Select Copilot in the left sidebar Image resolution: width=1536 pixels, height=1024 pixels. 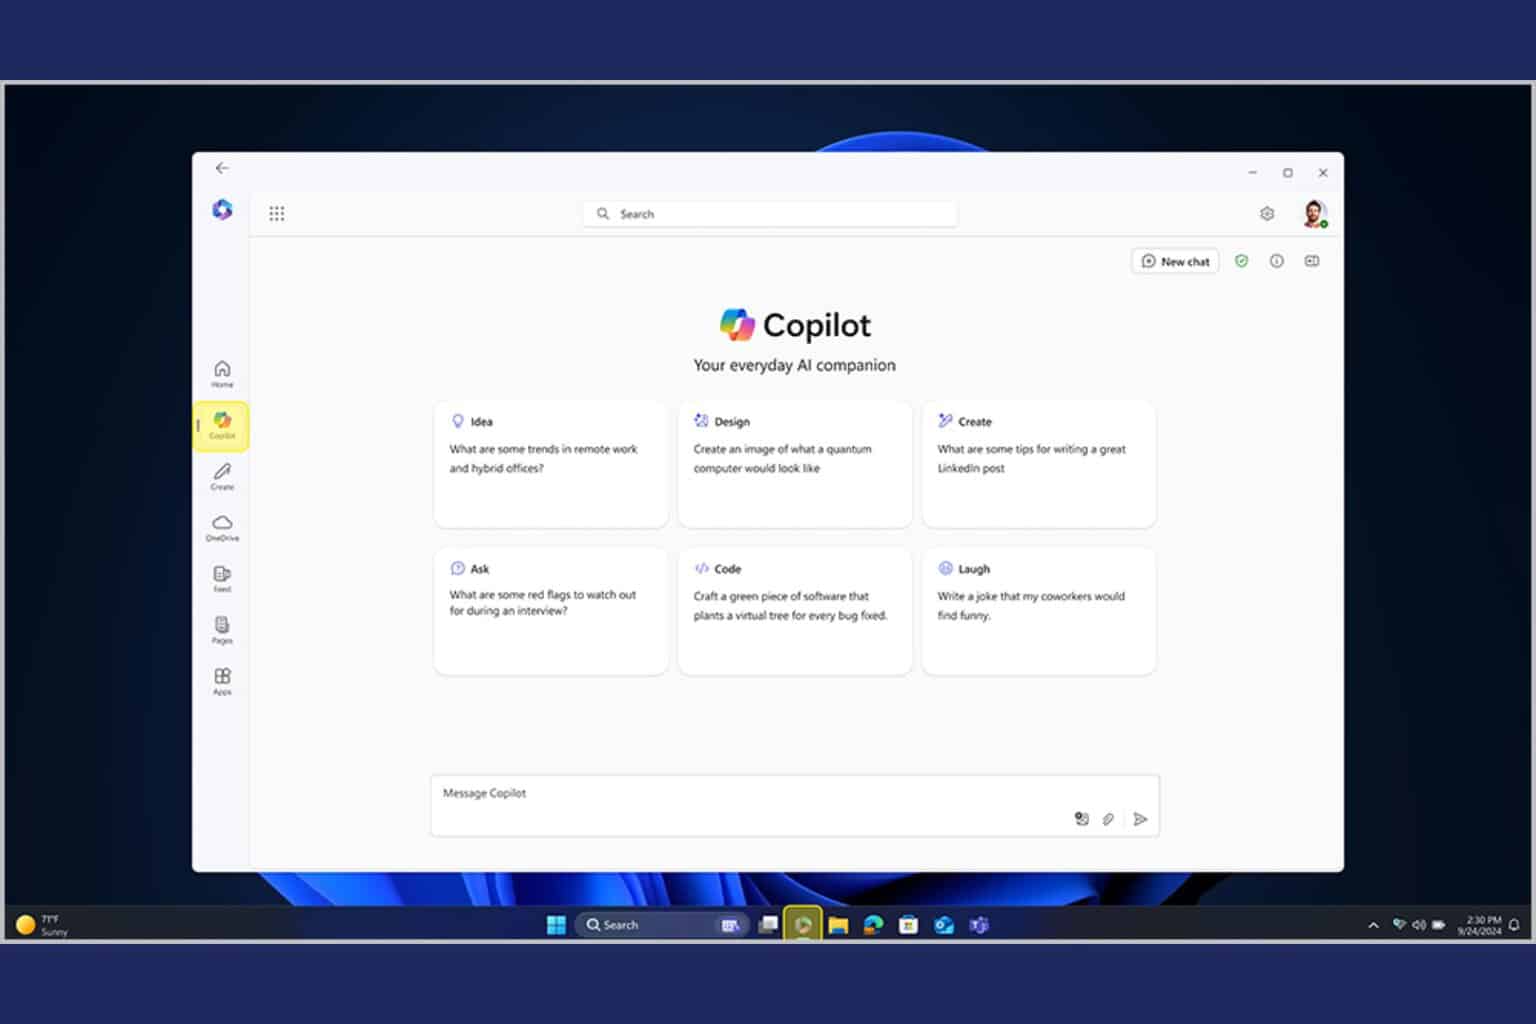point(222,426)
